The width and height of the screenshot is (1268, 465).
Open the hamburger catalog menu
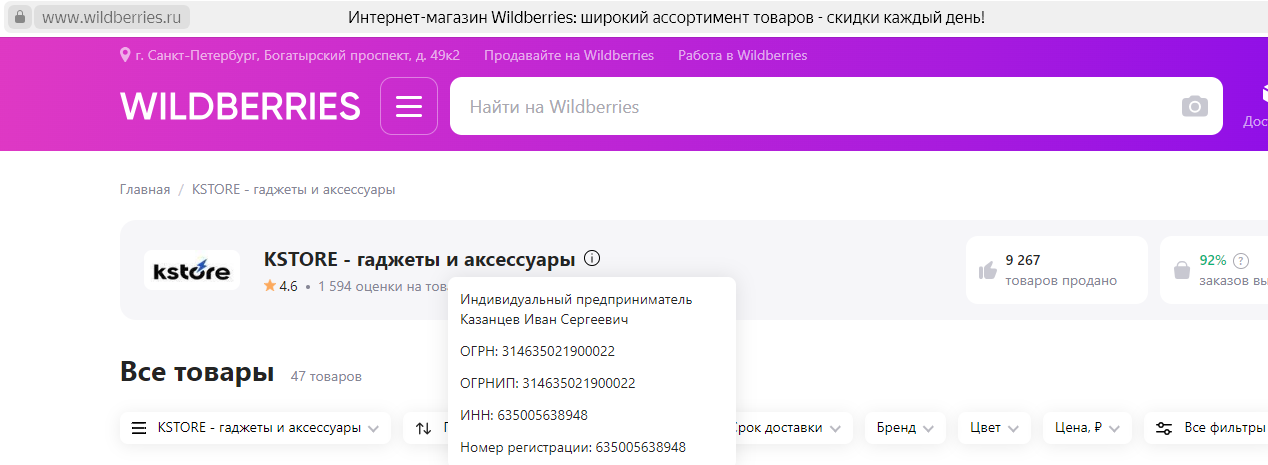click(409, 106)
